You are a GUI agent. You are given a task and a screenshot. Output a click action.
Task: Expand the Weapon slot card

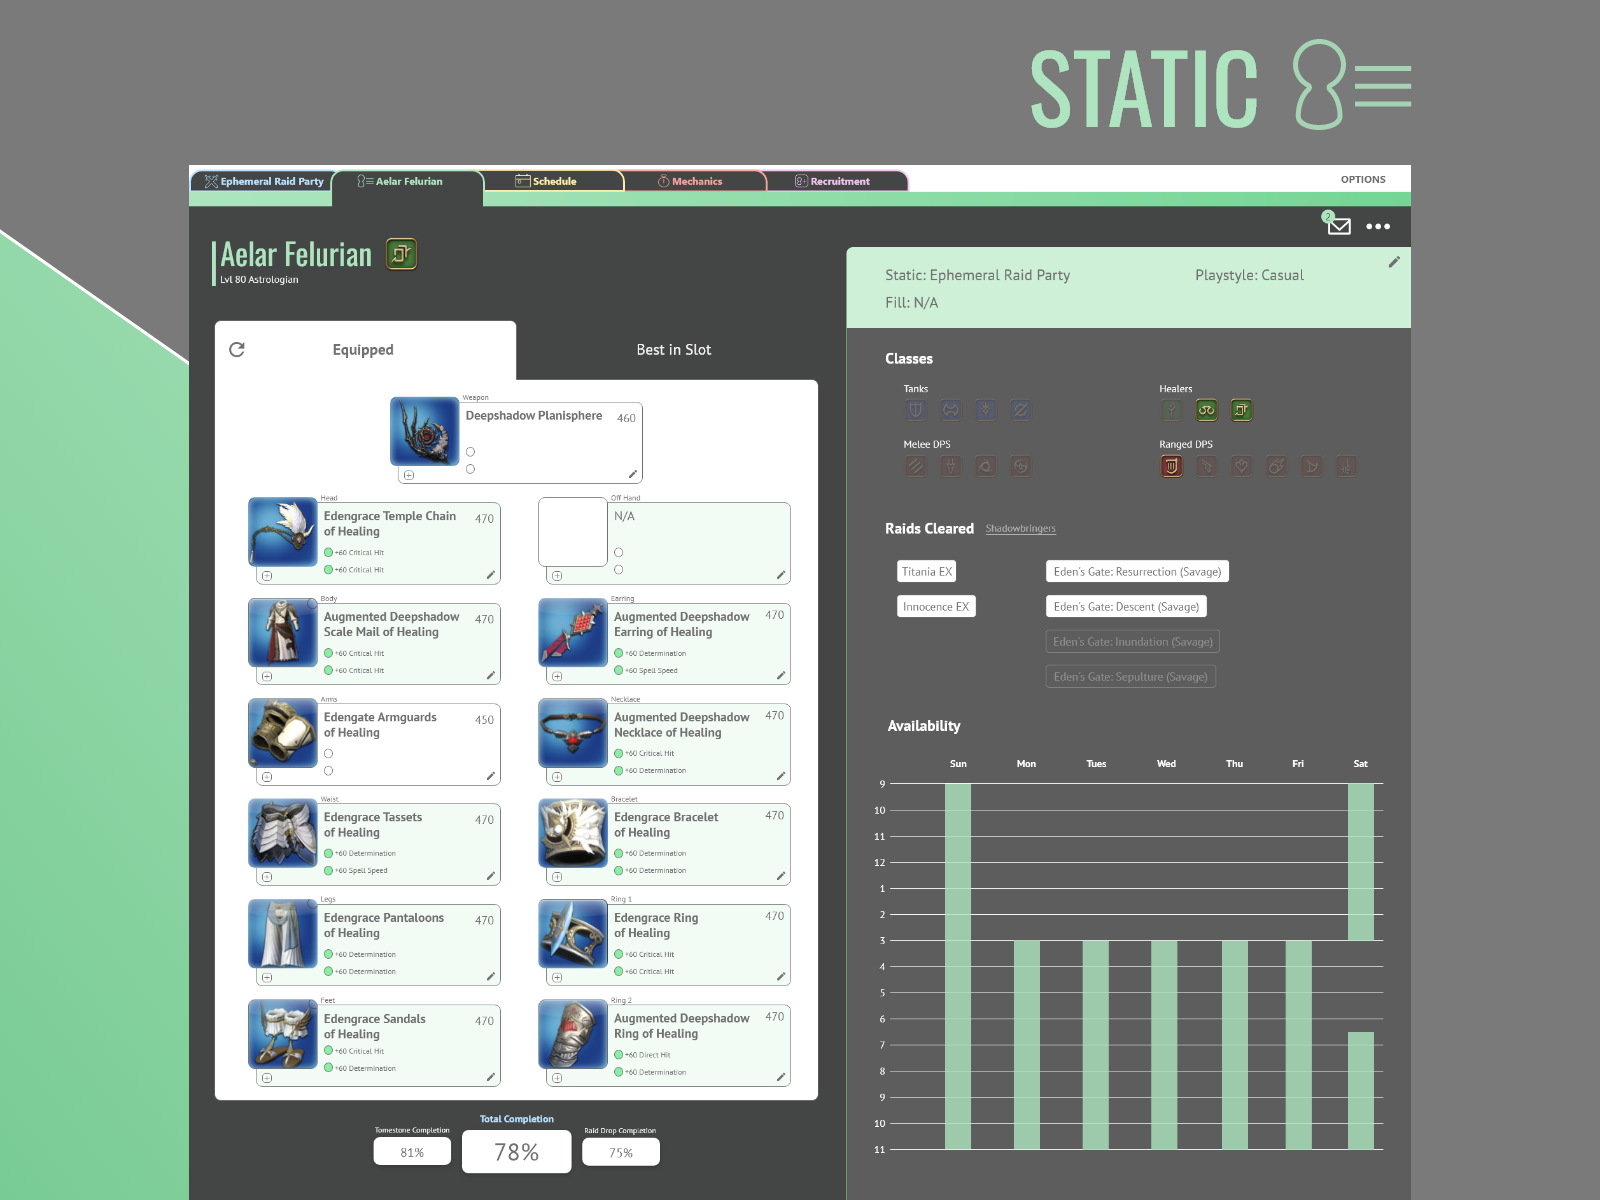pyautogui.click(x=409, y=475)
